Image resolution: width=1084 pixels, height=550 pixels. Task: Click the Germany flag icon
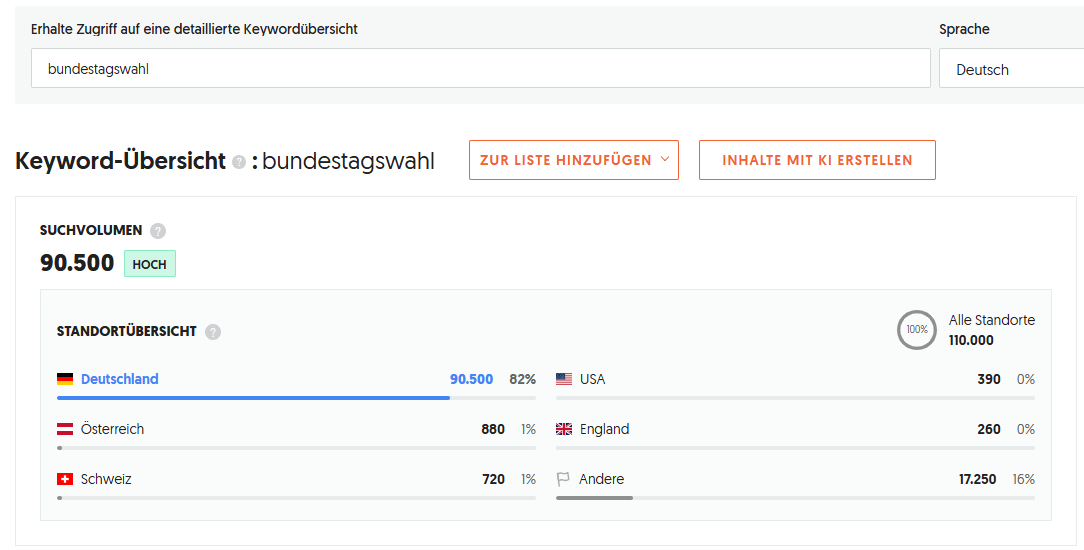coord(65,380)
